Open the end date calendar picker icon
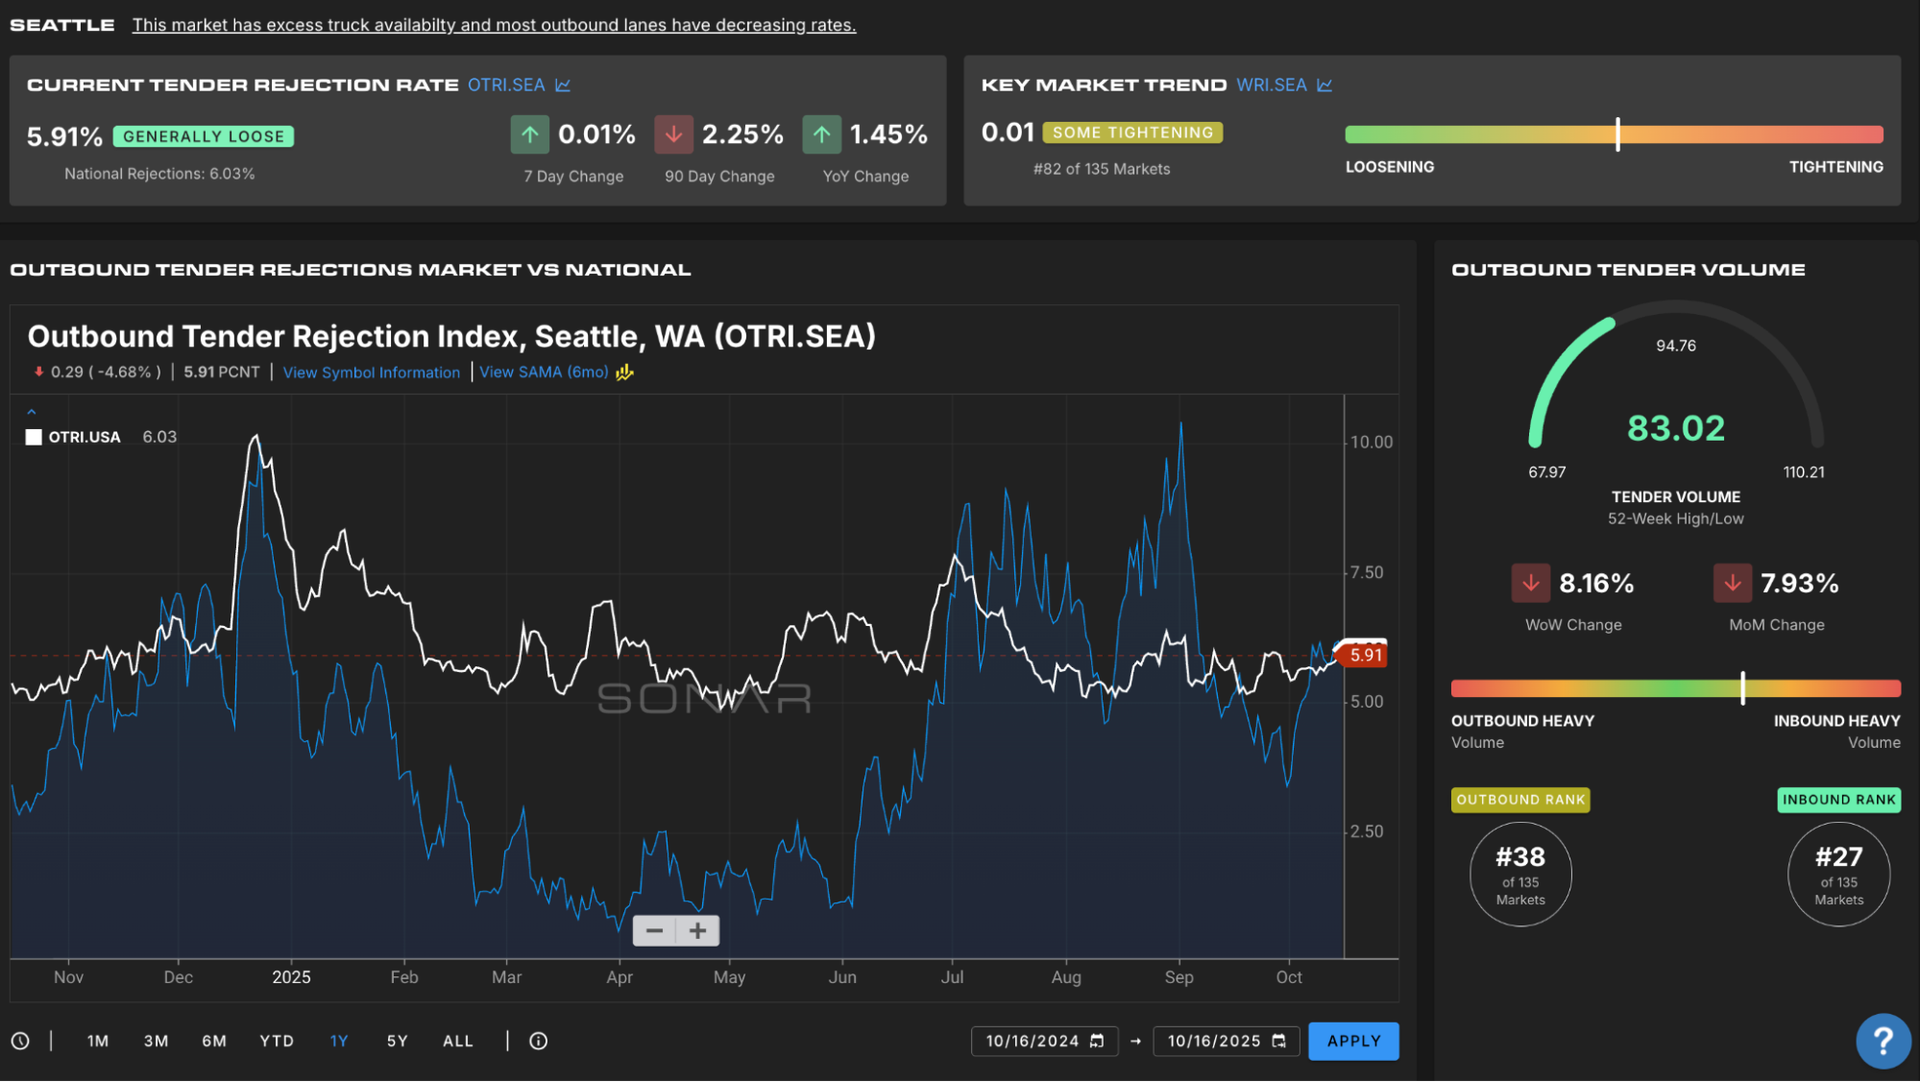1920x1082 pixels. 1279,1041
